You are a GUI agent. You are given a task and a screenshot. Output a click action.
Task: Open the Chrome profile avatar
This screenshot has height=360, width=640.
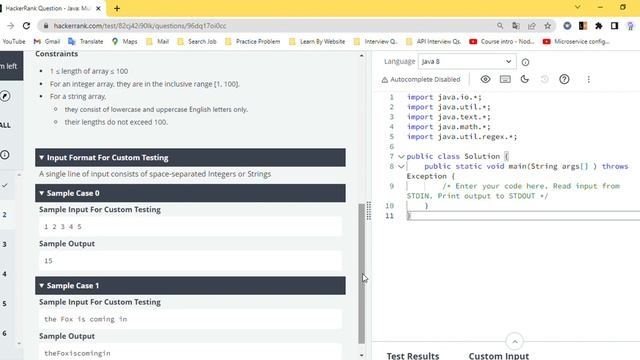630,26
